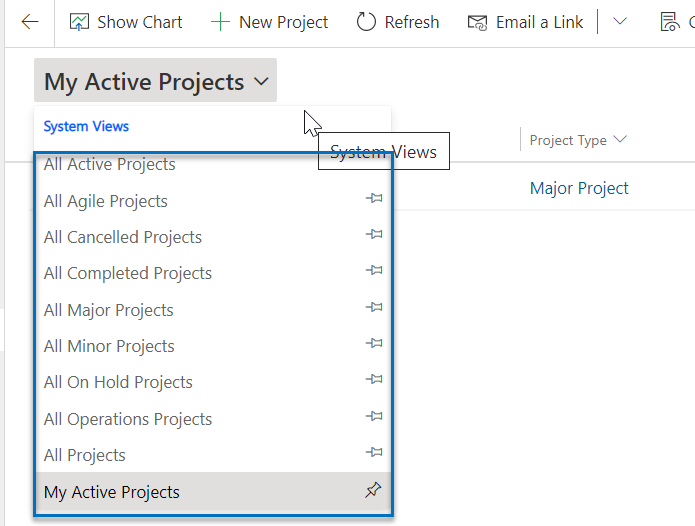Open Show Chart from the toolbar
This screenshot has width=695, height=526.
pos(126,22)
